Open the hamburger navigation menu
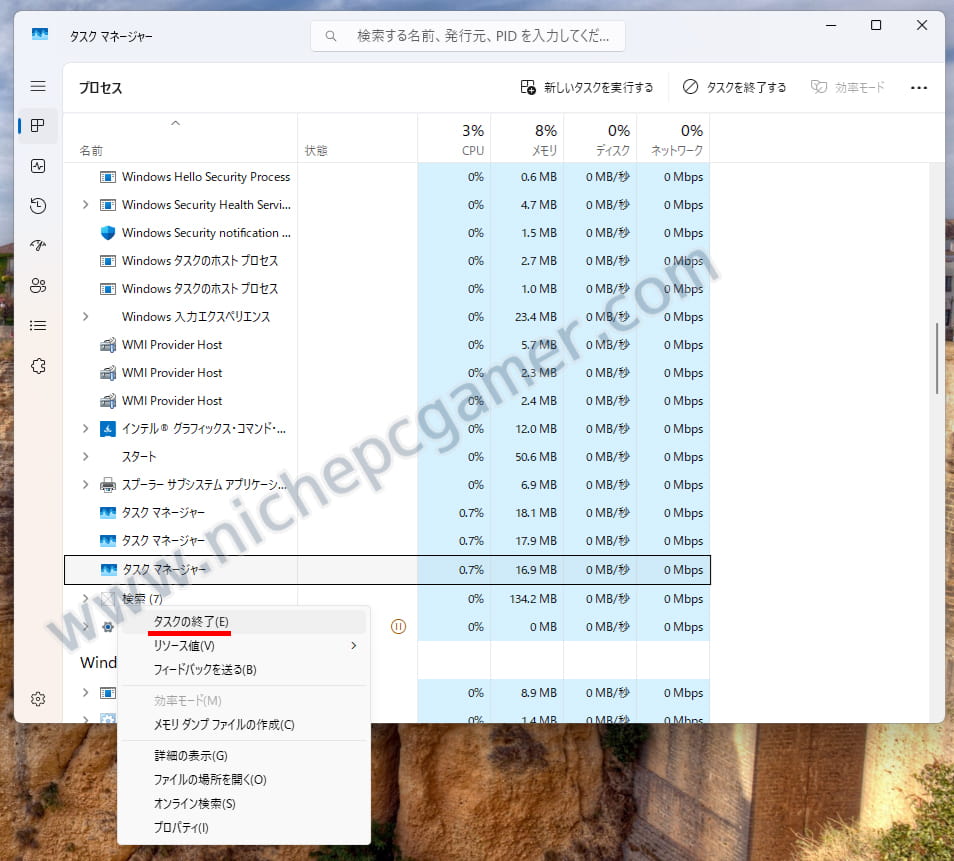This screenshot has width=954, height=861. (38, 87)
